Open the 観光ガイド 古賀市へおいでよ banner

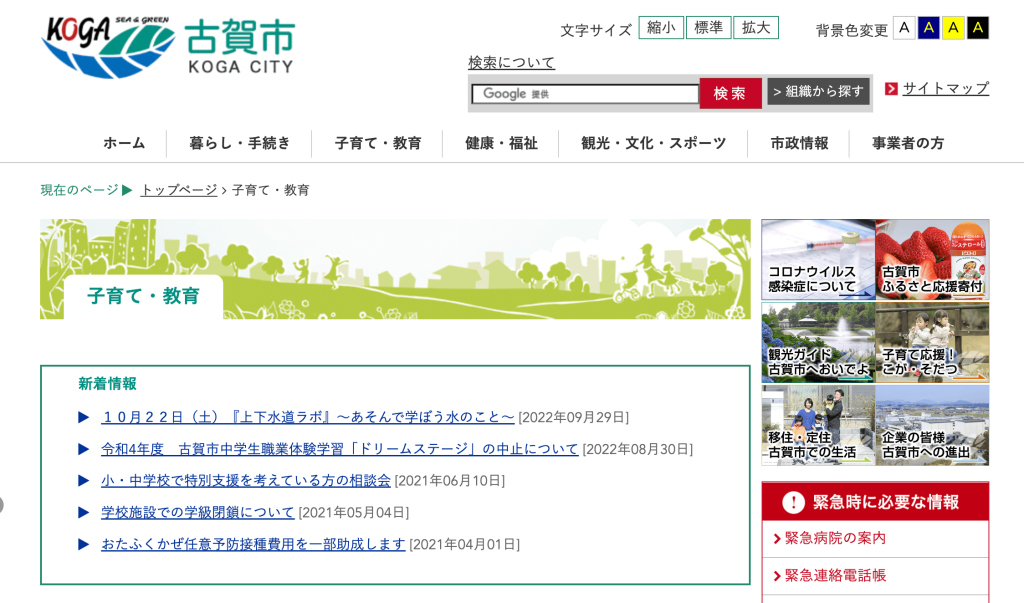[818, 342]
